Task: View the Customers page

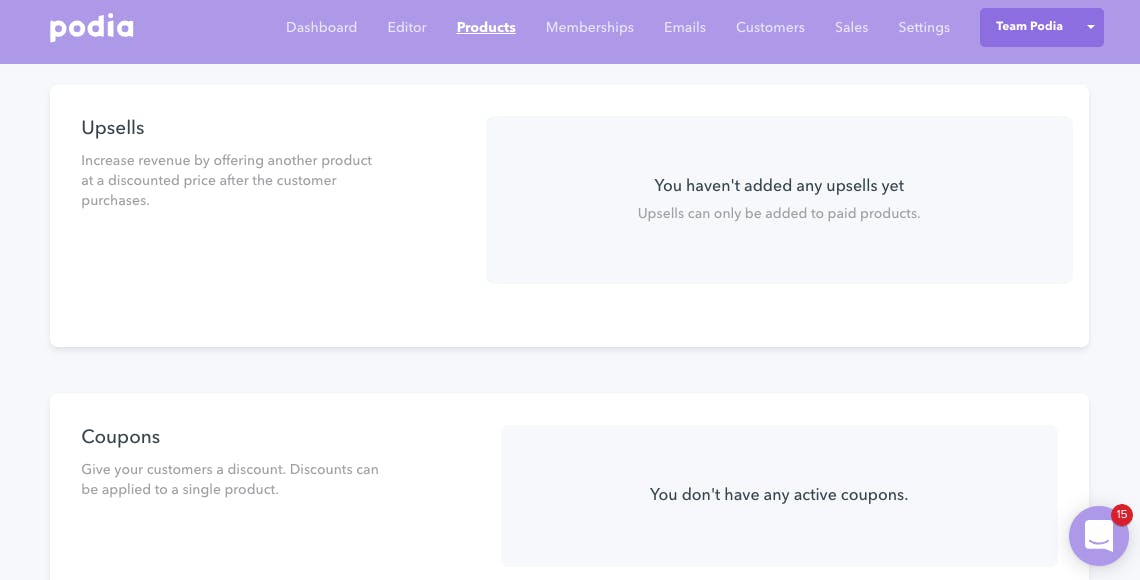Action: [770, 28]
